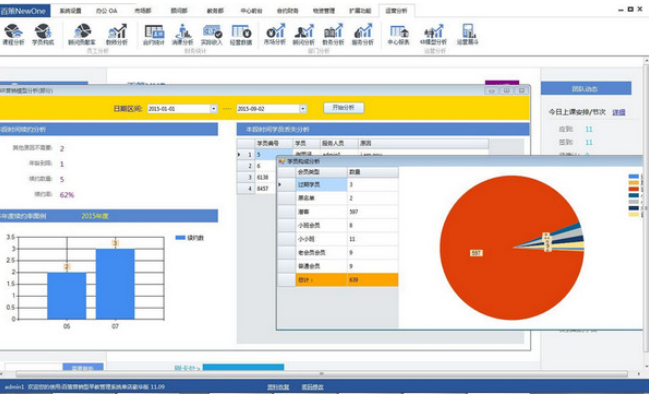Viewport: 649px width, 395px height.
Task: Open the 4R模型分析 model analysis icon
Action: point(433,34)
